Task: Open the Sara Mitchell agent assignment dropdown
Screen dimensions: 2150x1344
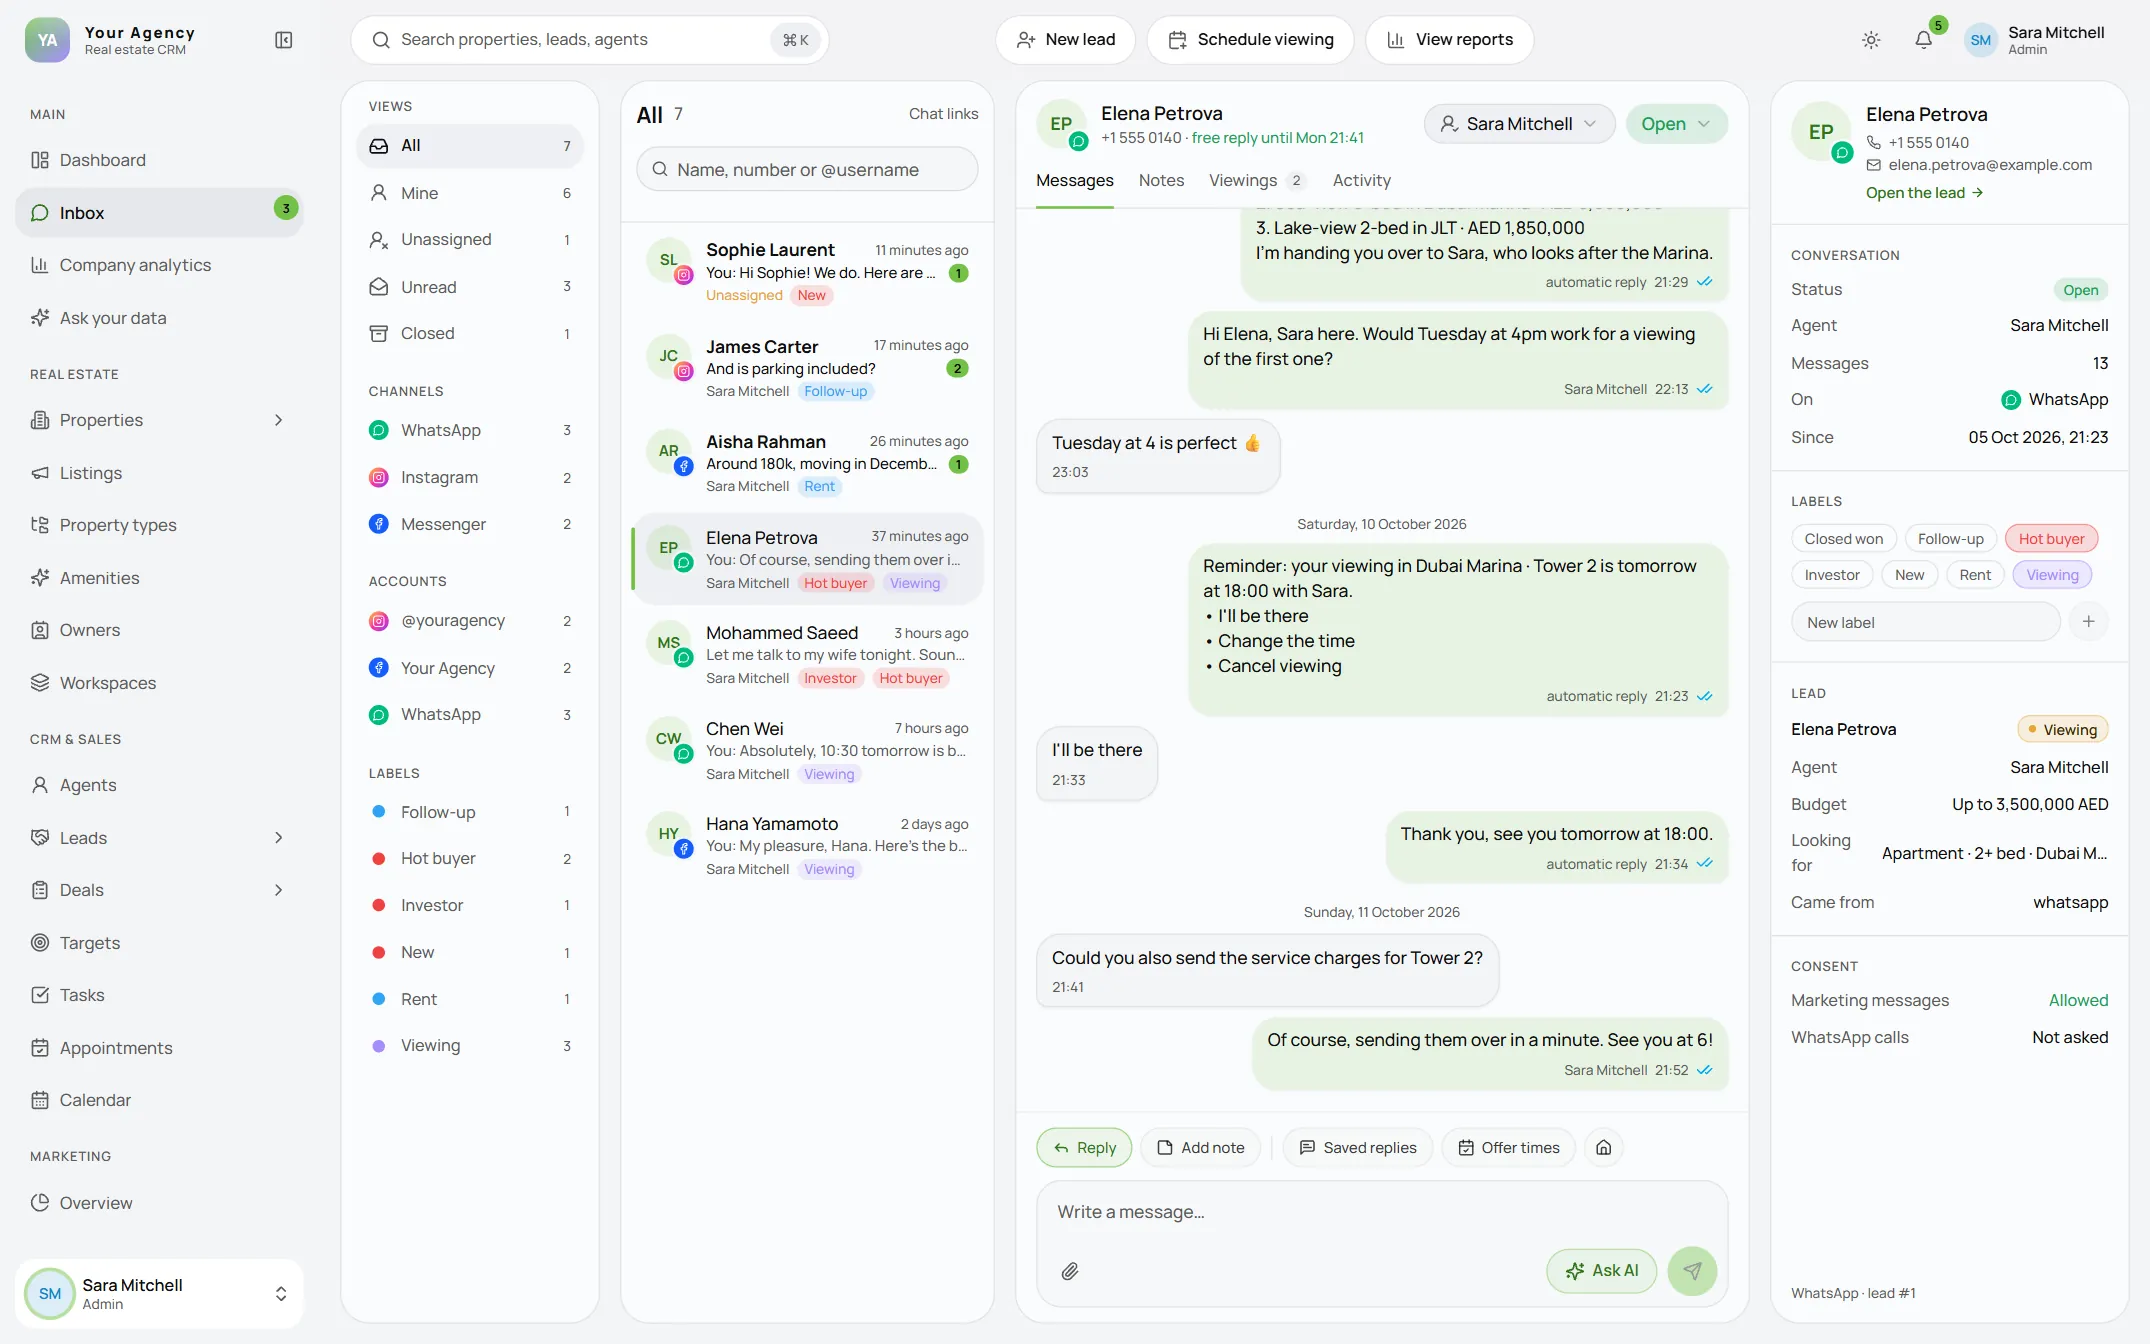Action: pyautogui.click(x=1519, y=124)
